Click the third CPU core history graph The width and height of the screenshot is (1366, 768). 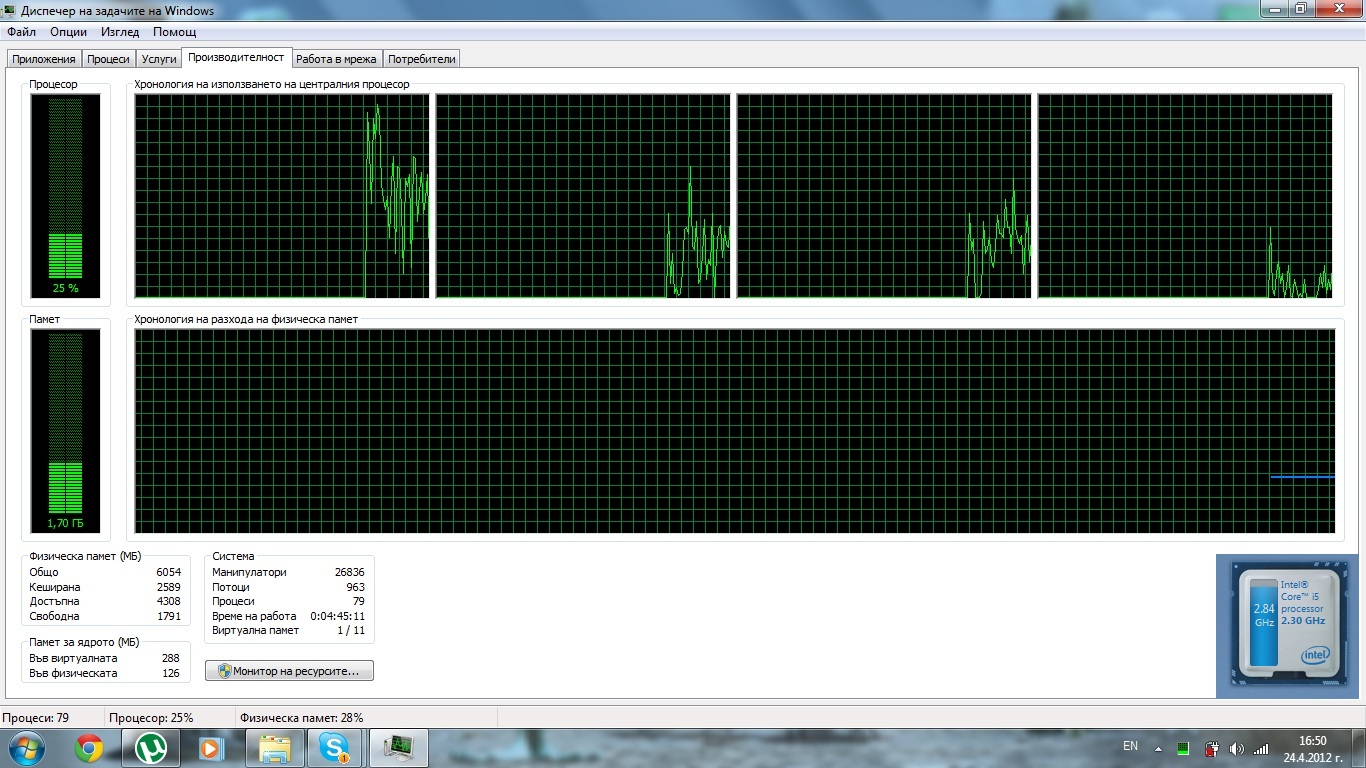884,196
